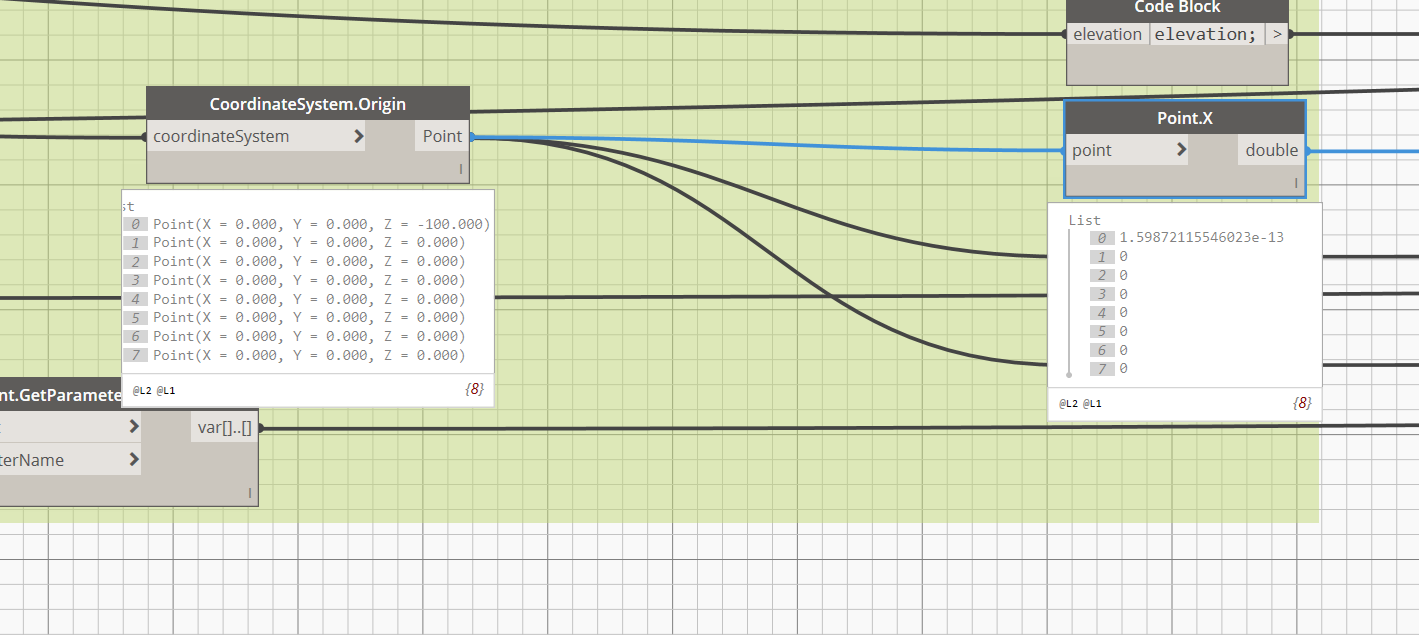Expand the point input port chevron on Point.X
This screenshot has height=635, width=1419.
pyautogui.click(x=1181, y=150)
